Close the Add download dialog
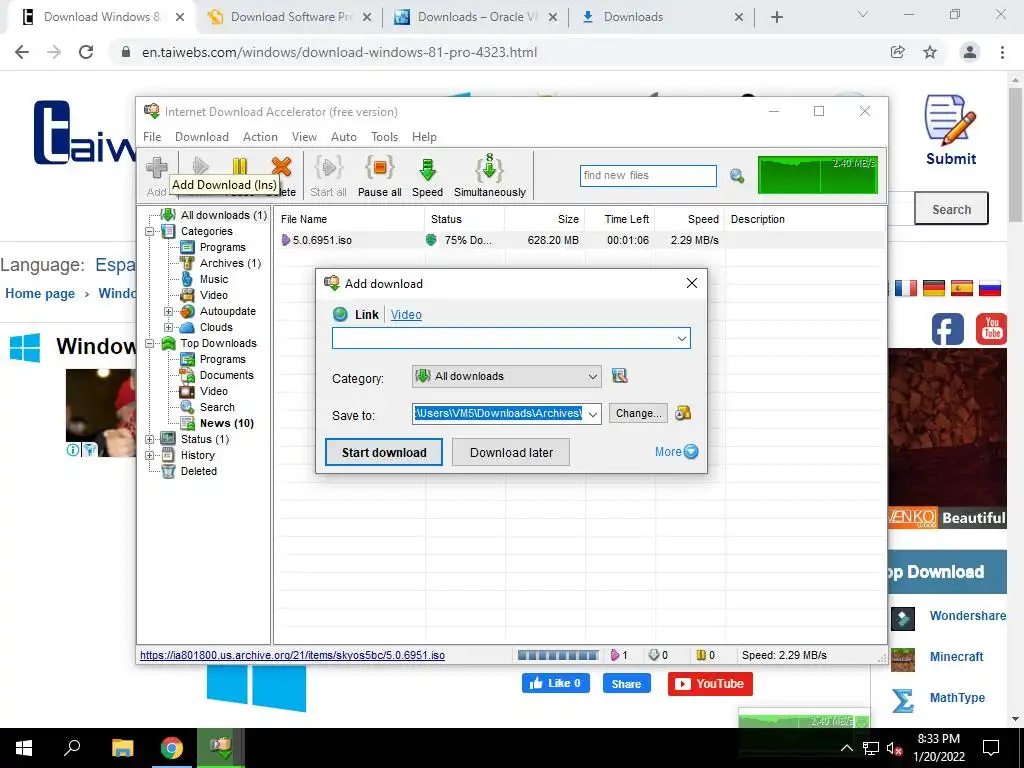1024x768 pixels. tap(692, 283)
